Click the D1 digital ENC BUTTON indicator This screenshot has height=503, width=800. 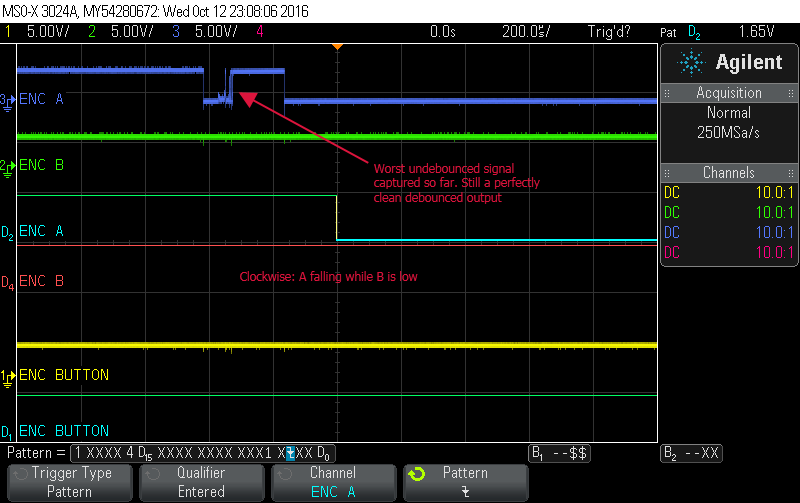7,432
